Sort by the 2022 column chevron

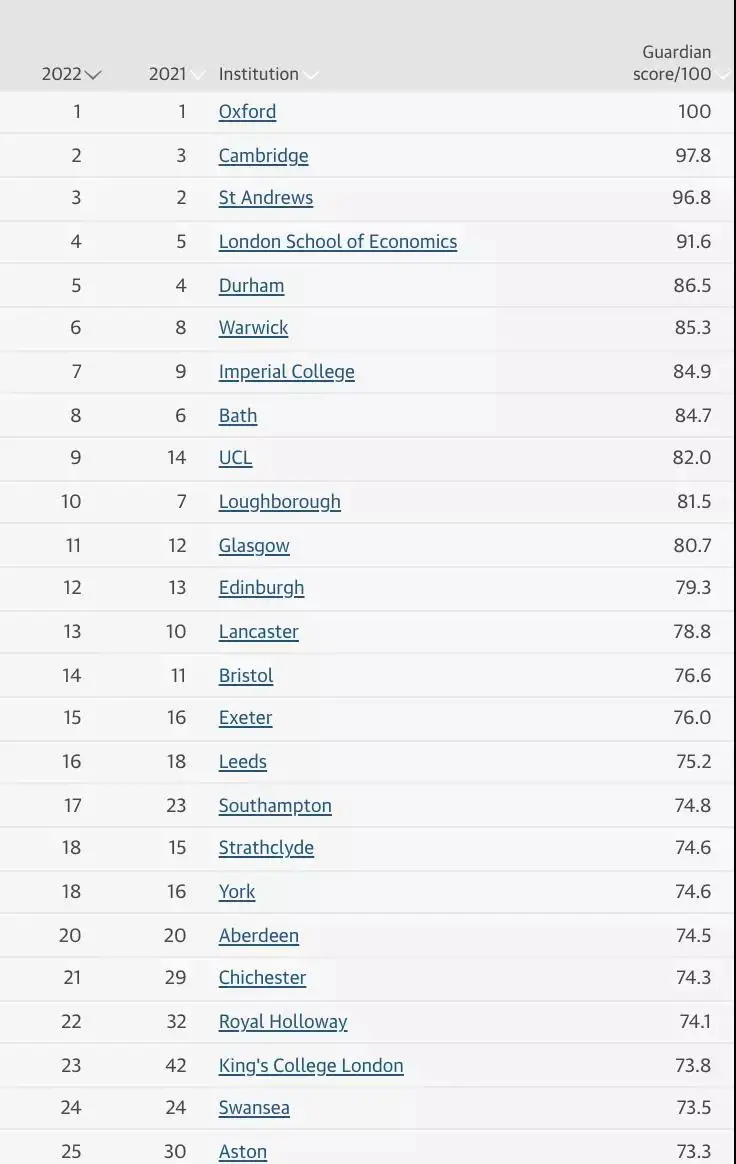pos(94,75)
